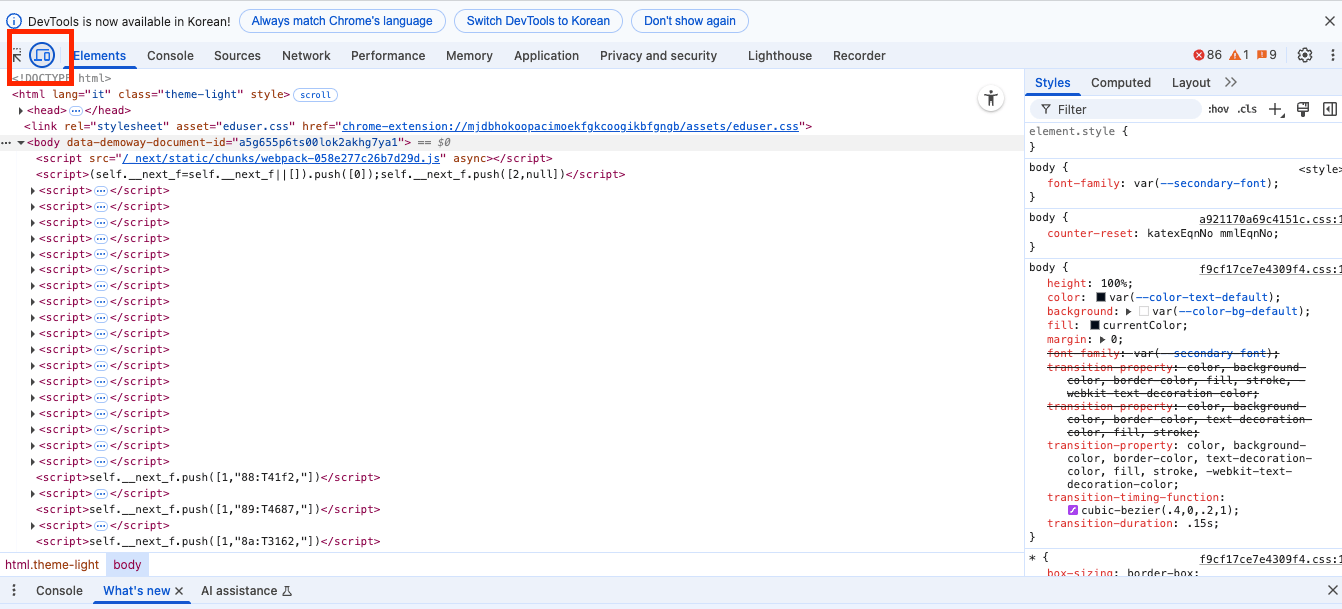Screen dimensions: 1342x609
Task: Show more Styles pane tabs chevron
Action: tap(1231, 82)
